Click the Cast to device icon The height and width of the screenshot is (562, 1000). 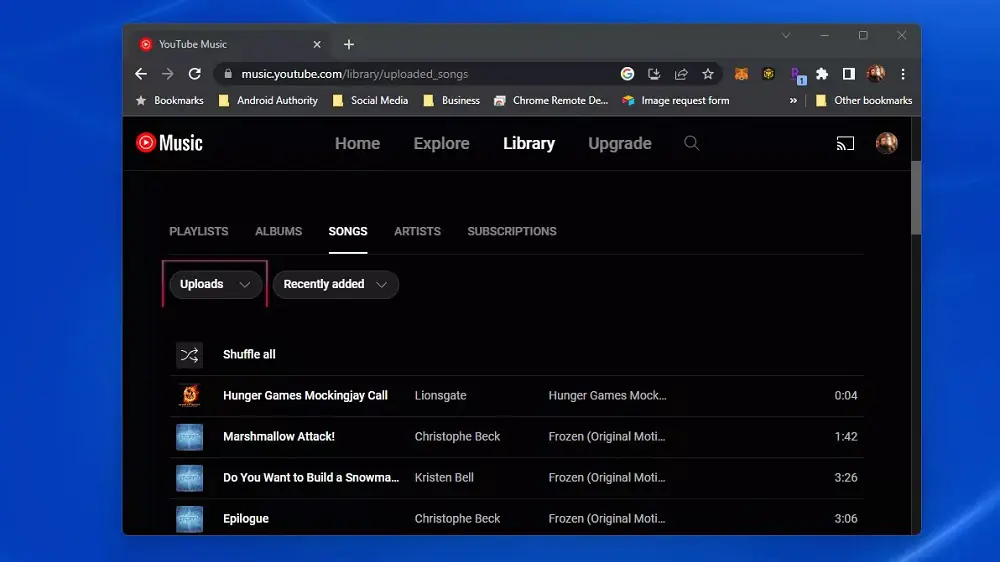pyautogui.click(x=845, y=144)
